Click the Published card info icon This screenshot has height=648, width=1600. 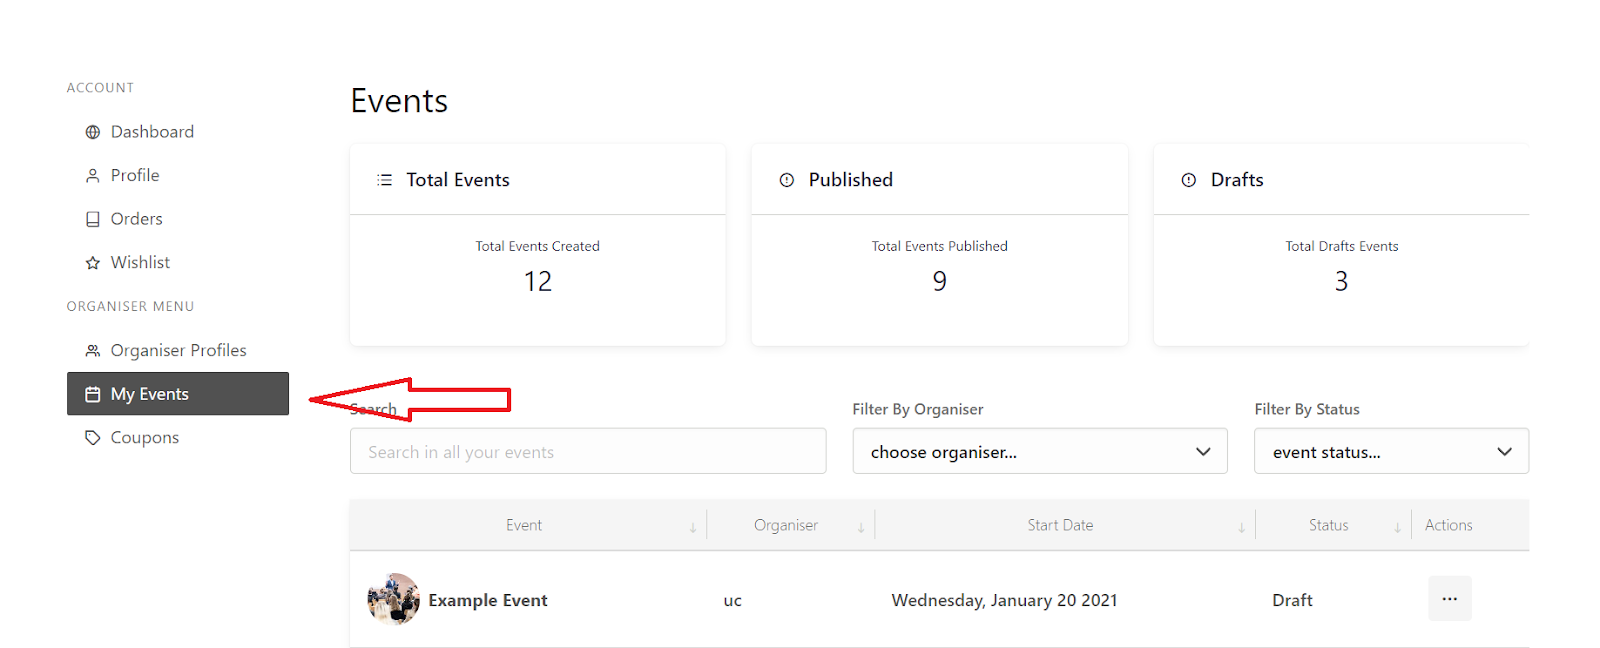pyautogui.click(x=787, y=180)
